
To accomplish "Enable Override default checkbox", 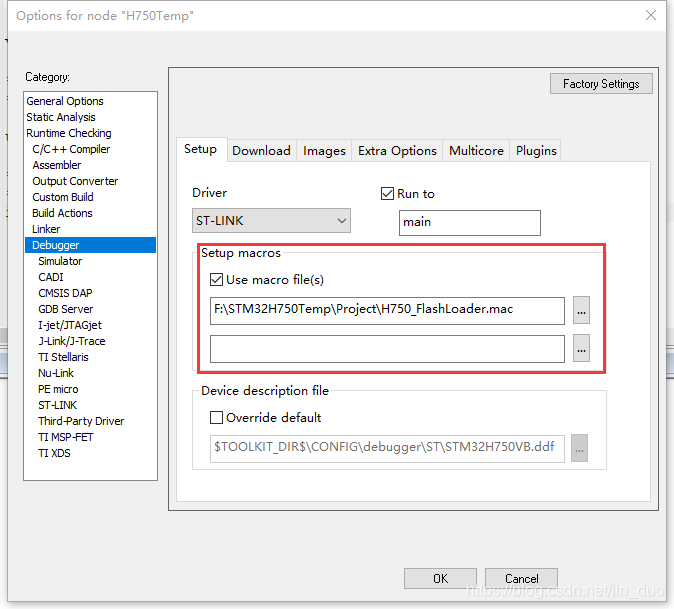I will pos(216,417).
